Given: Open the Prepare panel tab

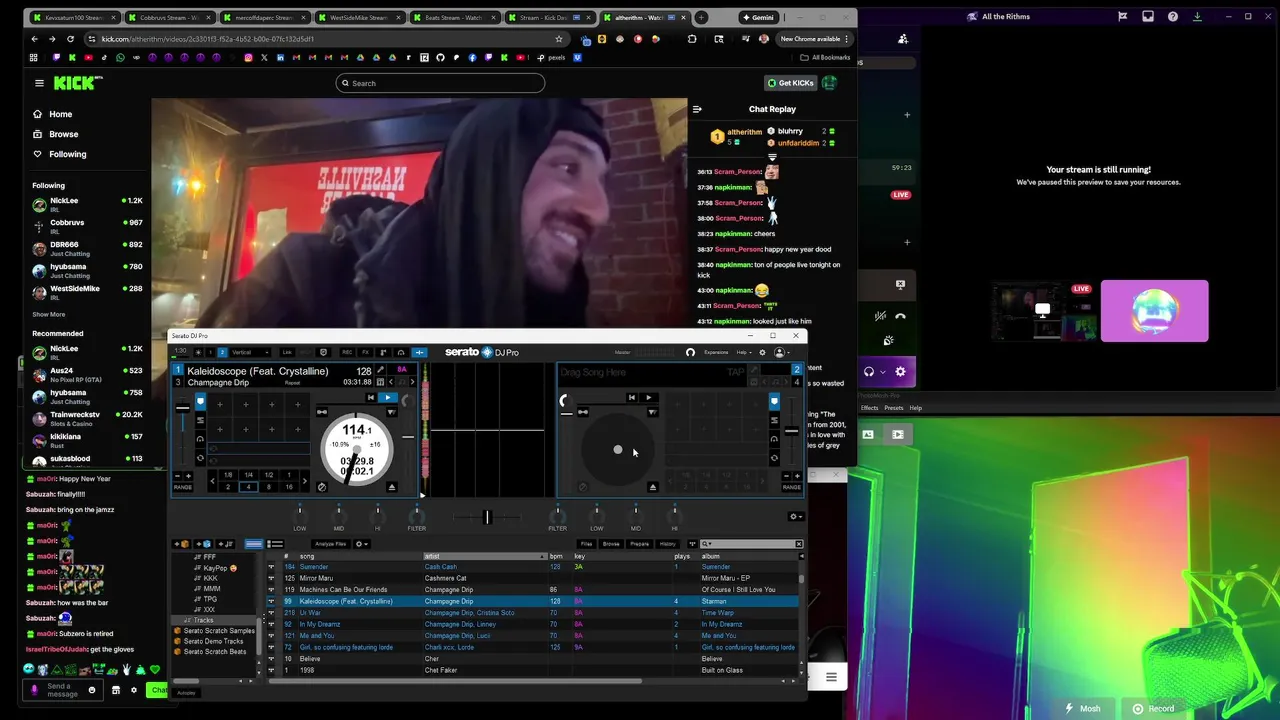Looking at the screenshot, I should 640,544.
